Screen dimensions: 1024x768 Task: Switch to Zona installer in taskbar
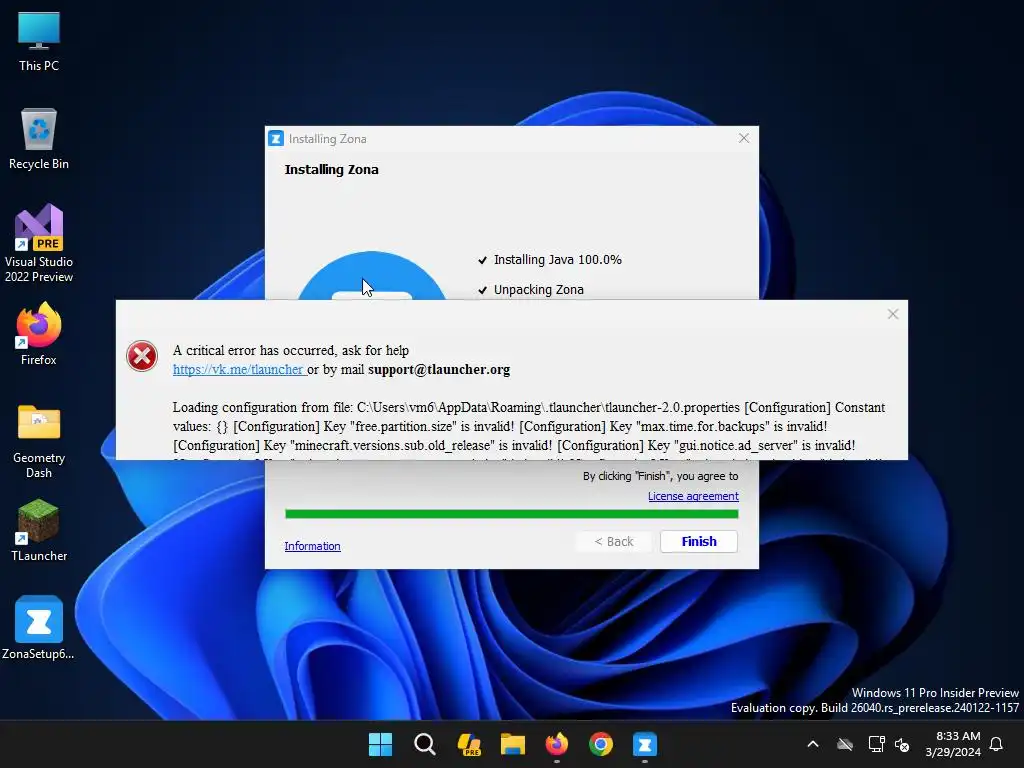point(645,744)
